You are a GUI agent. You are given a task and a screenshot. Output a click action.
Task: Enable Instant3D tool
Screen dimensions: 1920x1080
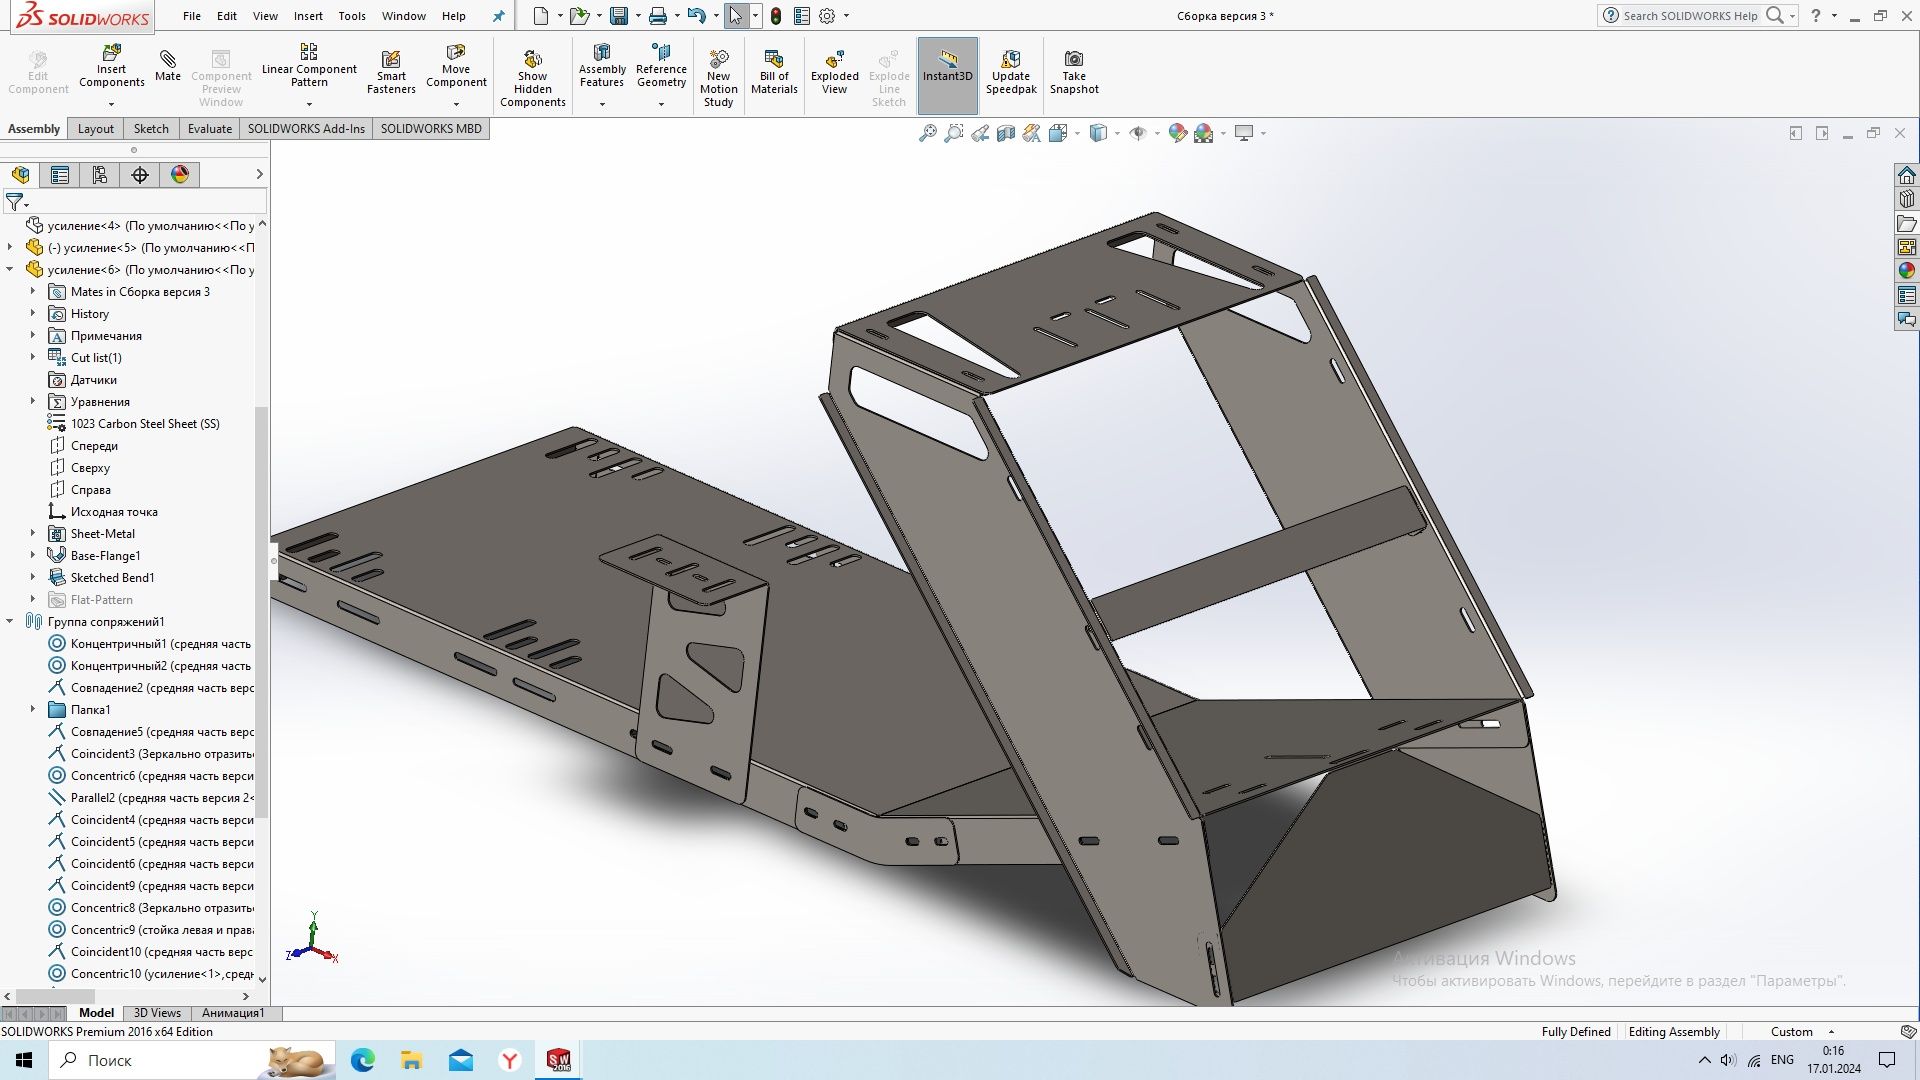pos(948,74)
